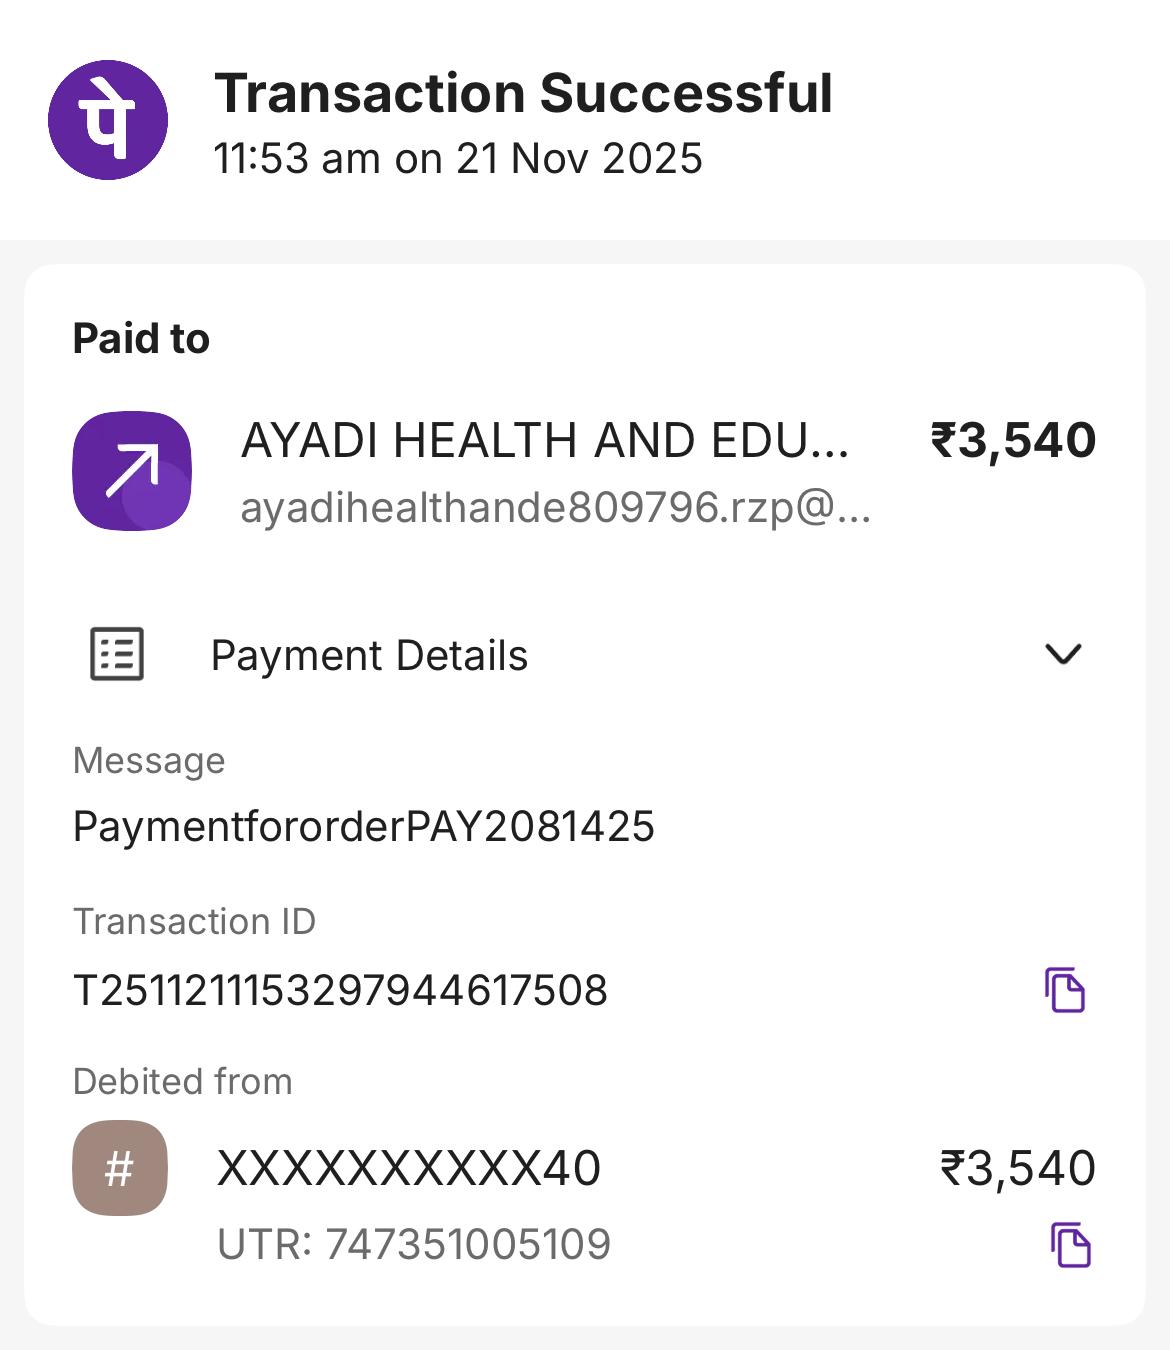Click the Transaction ID number T2511211153297944617508
This screenshot has height=1350, width=1170.
point(340,991)
